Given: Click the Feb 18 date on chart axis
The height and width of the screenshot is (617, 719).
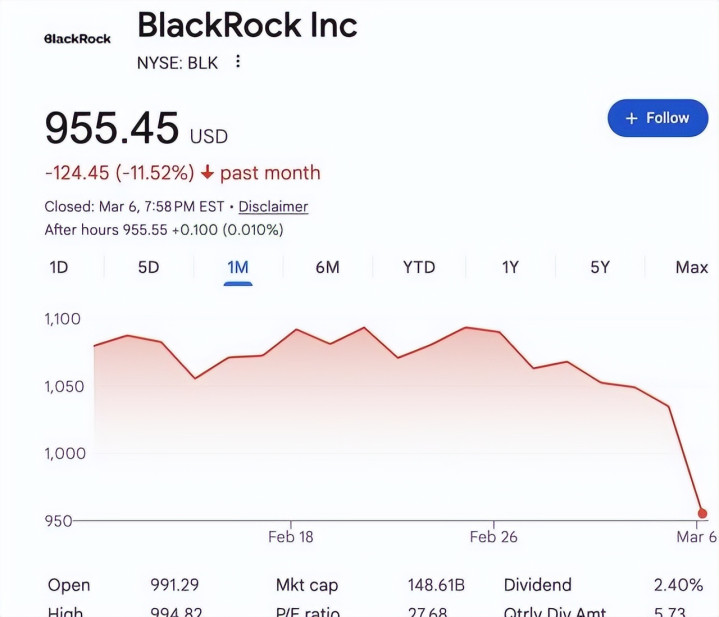Looking at the screenshot, I should (290, 537).
